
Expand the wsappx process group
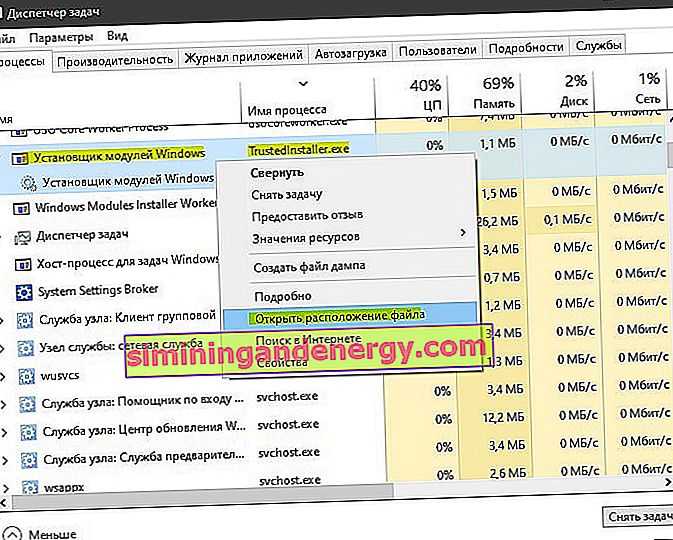click(x=6, y=488)
